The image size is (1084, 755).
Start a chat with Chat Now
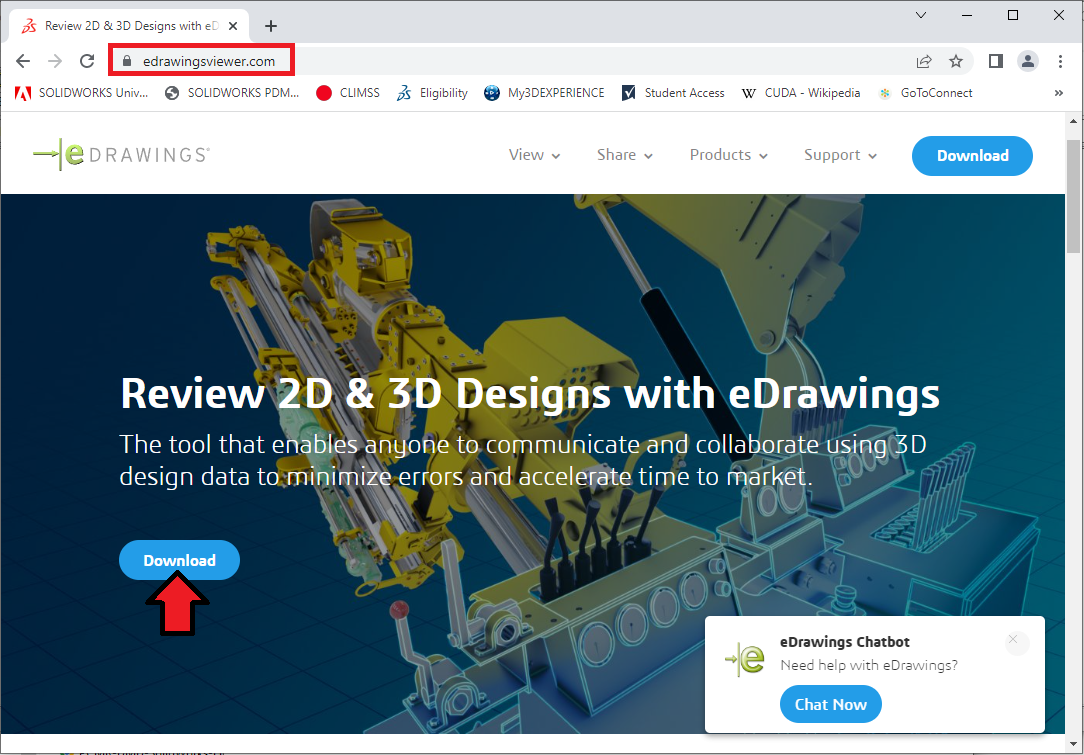830,704
